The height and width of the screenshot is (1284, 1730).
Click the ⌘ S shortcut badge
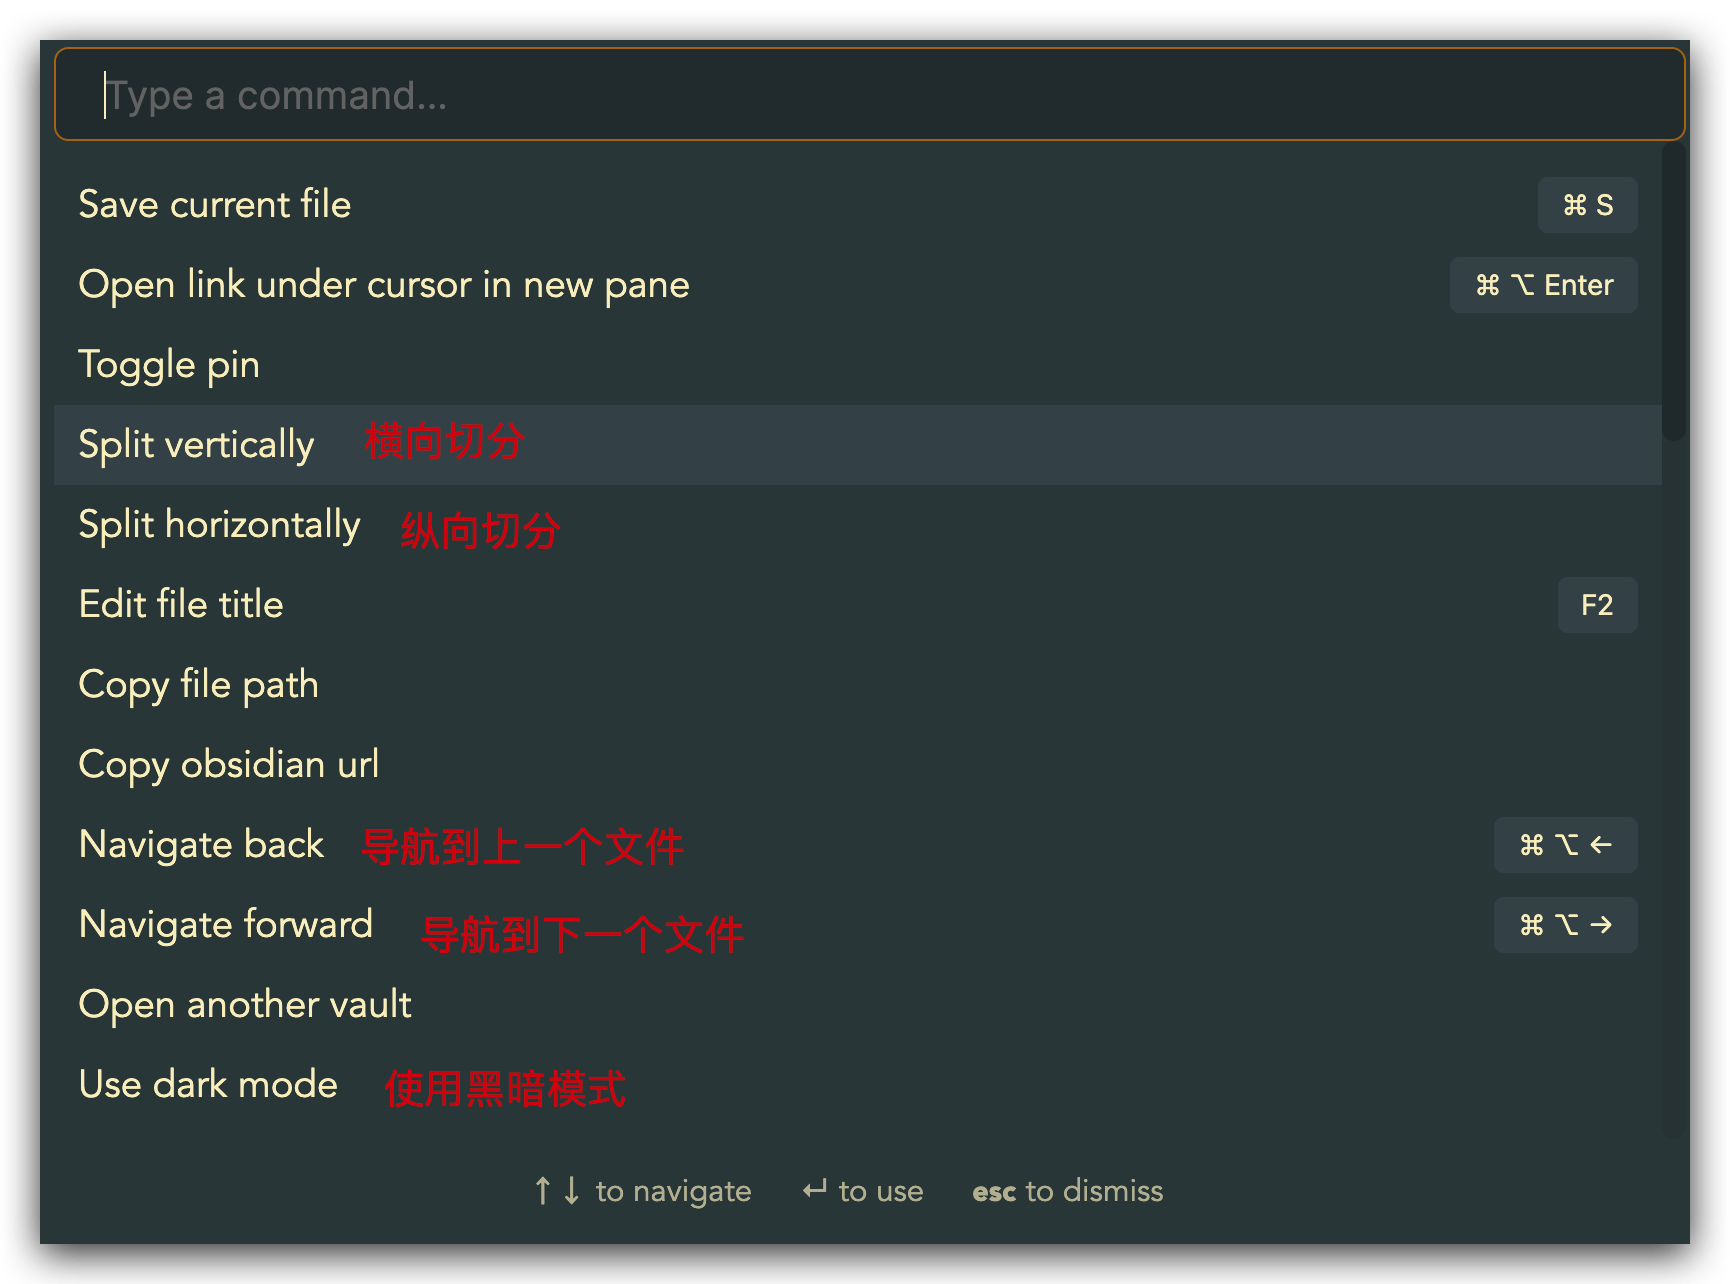[1587, 205]
